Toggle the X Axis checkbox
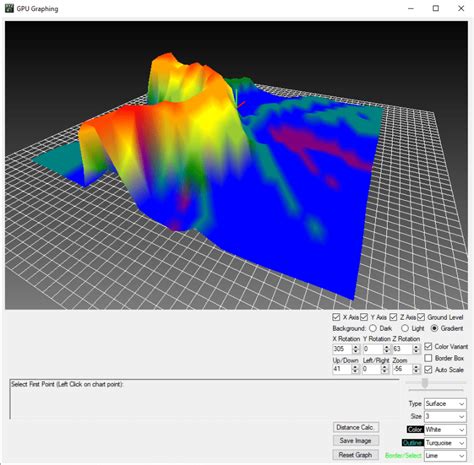This screenshot has height=465, width=474. (x=336, y=317)
